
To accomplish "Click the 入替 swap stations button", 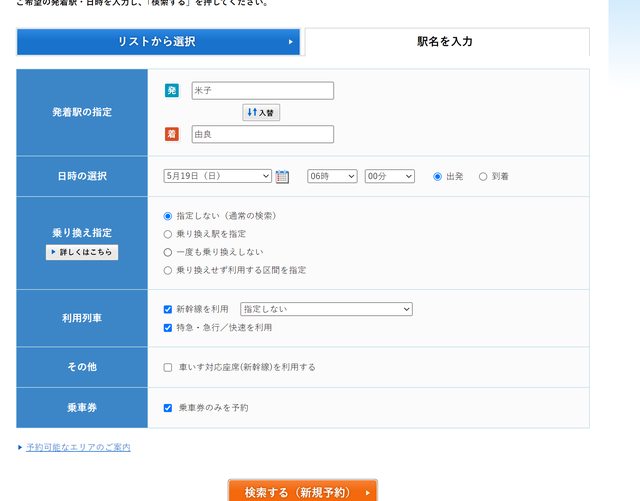I will [x=261, y=113].
